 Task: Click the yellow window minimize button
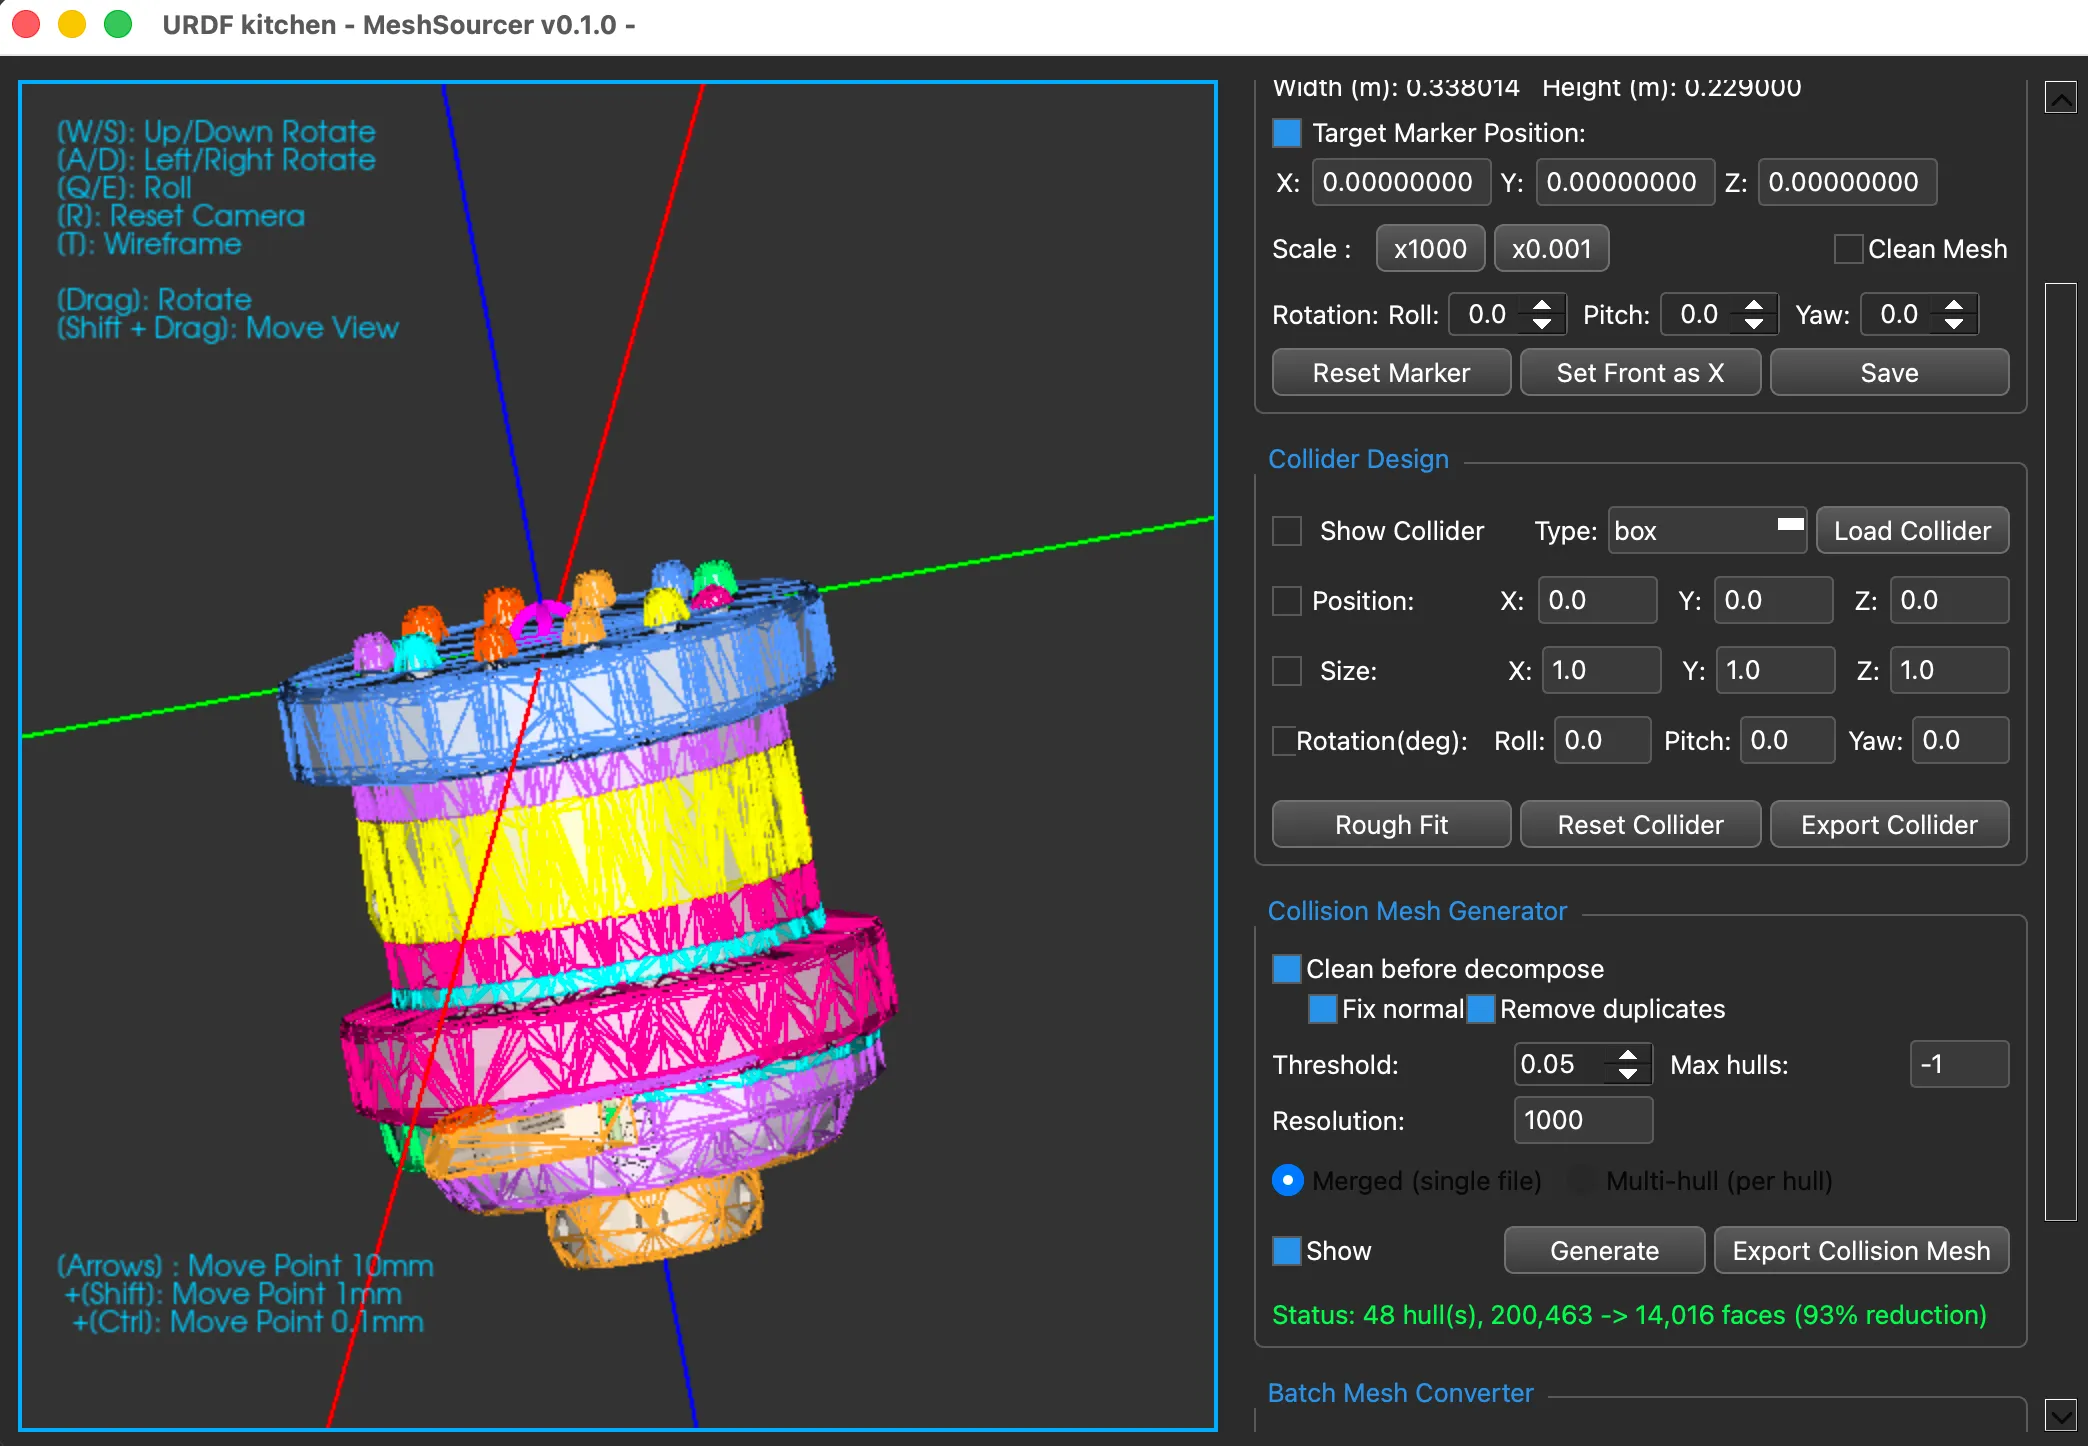[72, 24]
